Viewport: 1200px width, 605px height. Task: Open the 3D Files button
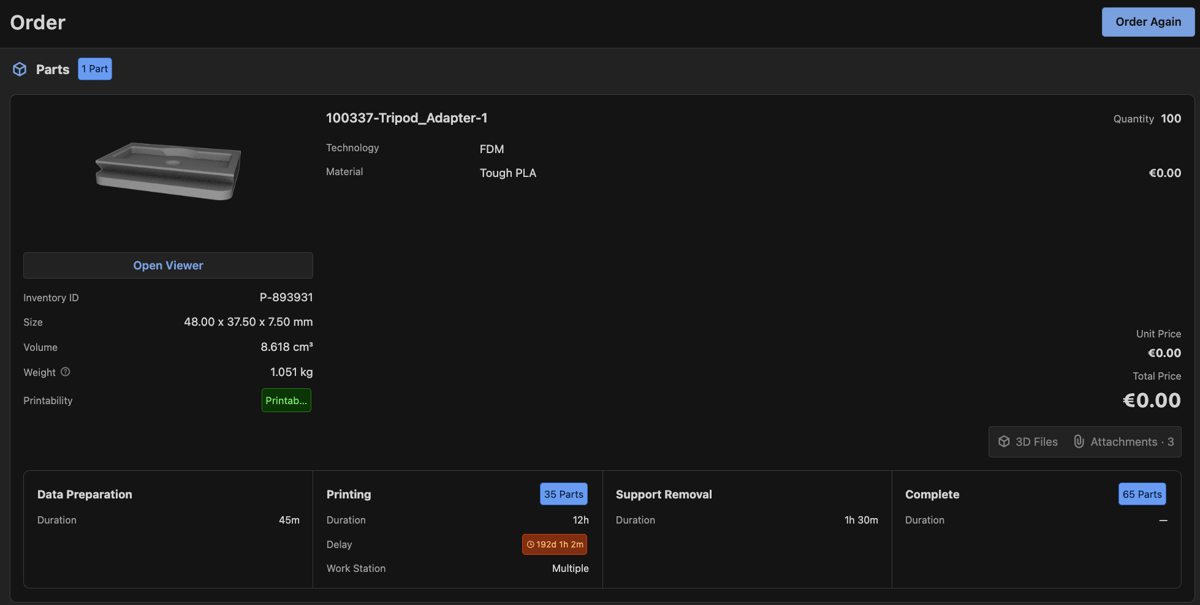point(1028,441)
